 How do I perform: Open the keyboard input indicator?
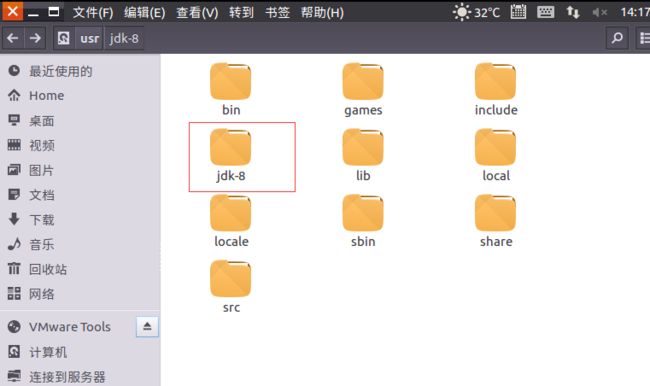point(546,12)
